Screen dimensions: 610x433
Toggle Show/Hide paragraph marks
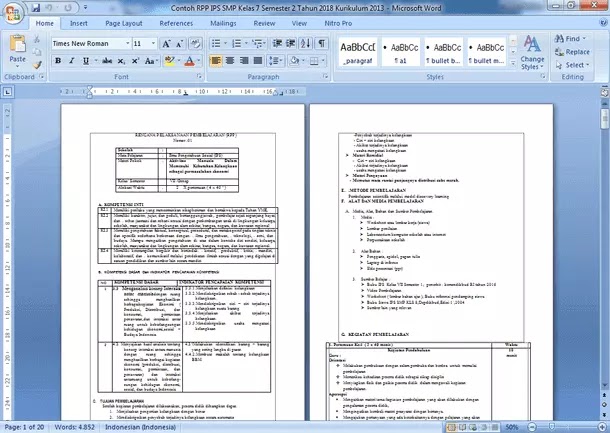pyautogui.click(x=322, y=43)
